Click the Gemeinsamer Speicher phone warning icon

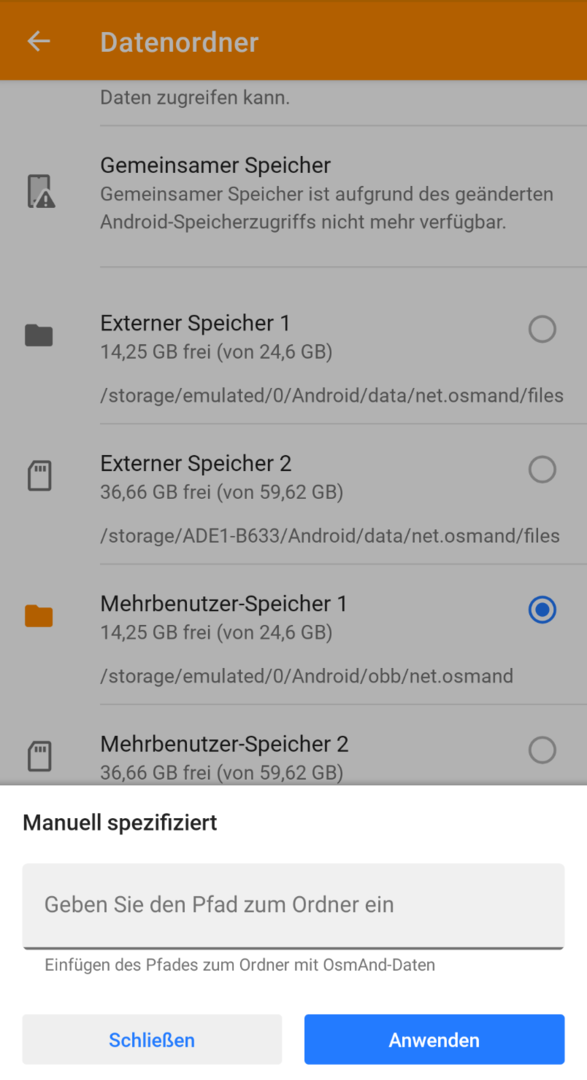click(x=40, y=191)
